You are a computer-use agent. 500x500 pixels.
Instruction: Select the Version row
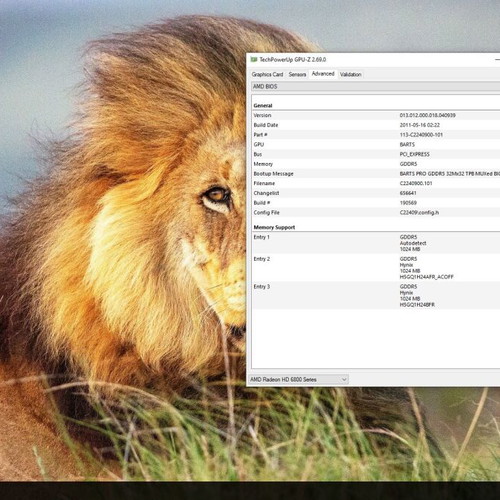(376, 115)
